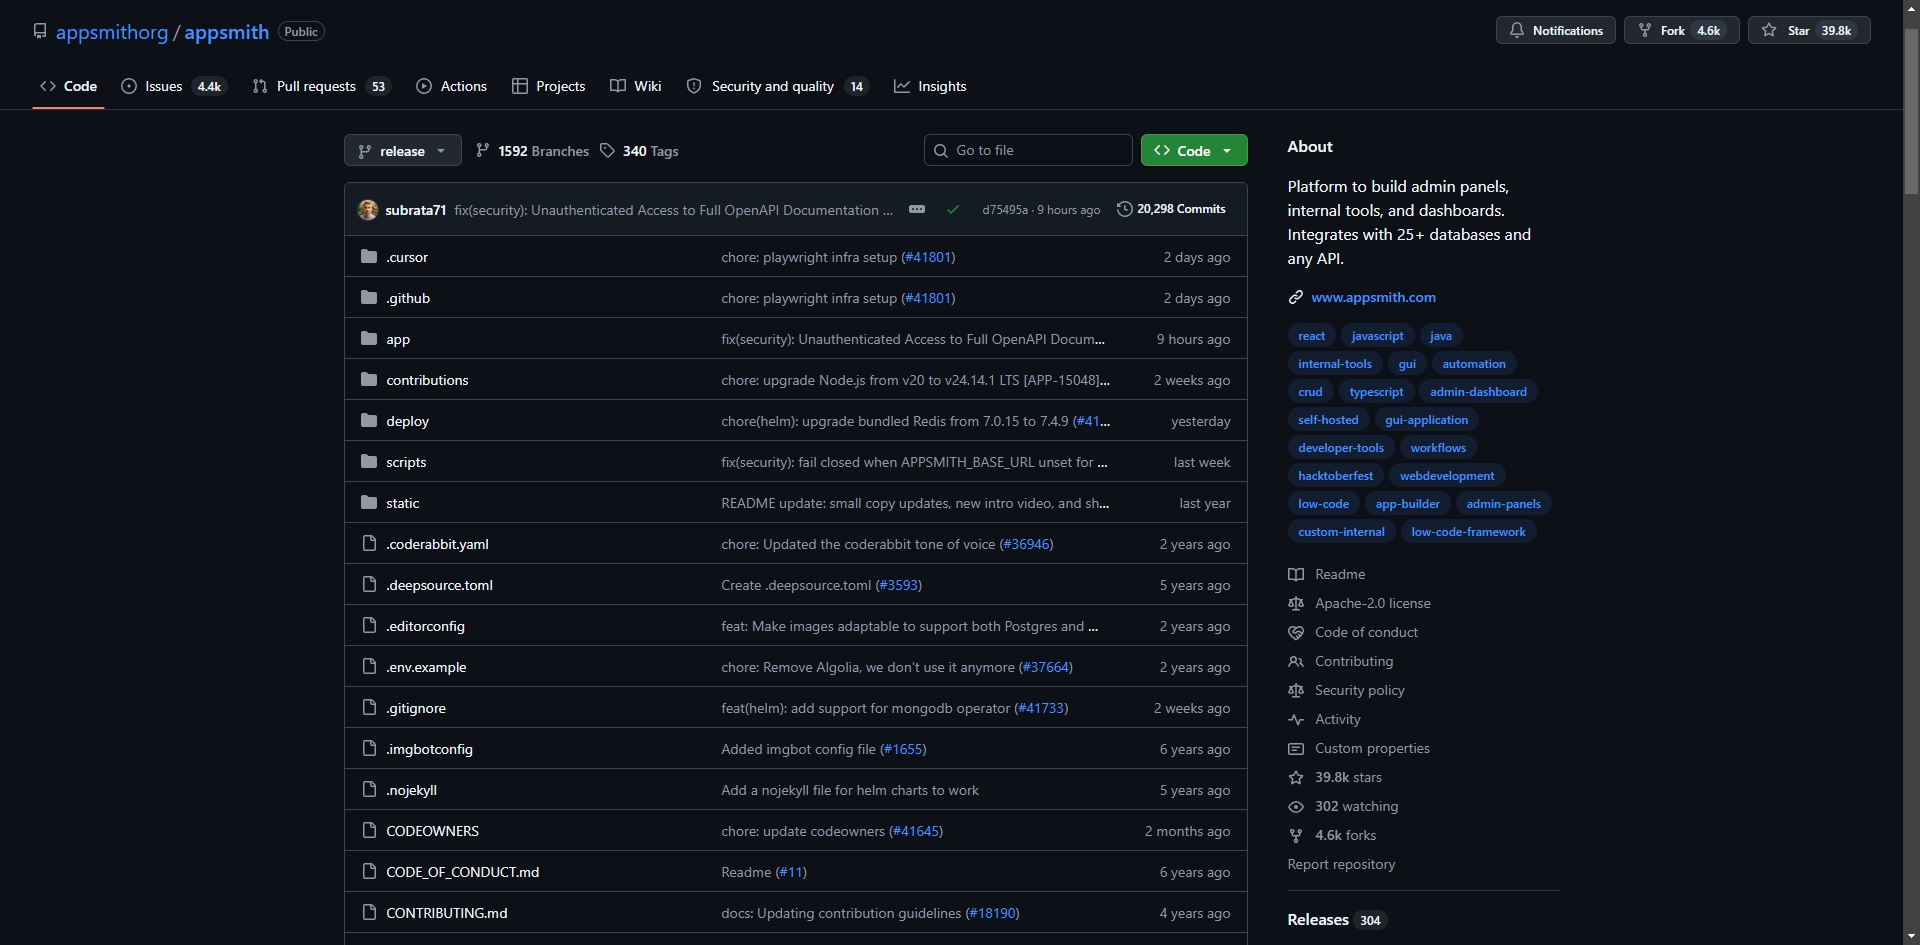Click the book icon next to Readme
This screenshot has width=1920, height=945.
coord(1296,574)
